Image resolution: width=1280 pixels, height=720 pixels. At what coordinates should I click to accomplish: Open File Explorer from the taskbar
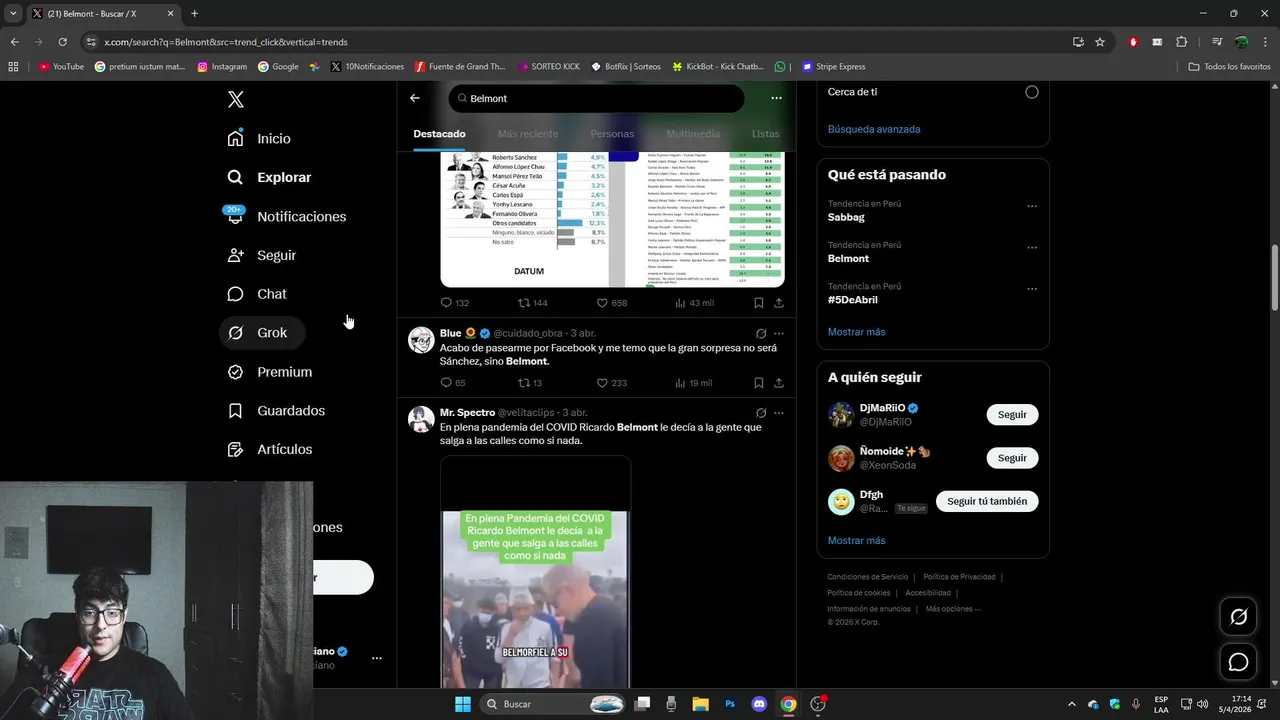(700, 704)
